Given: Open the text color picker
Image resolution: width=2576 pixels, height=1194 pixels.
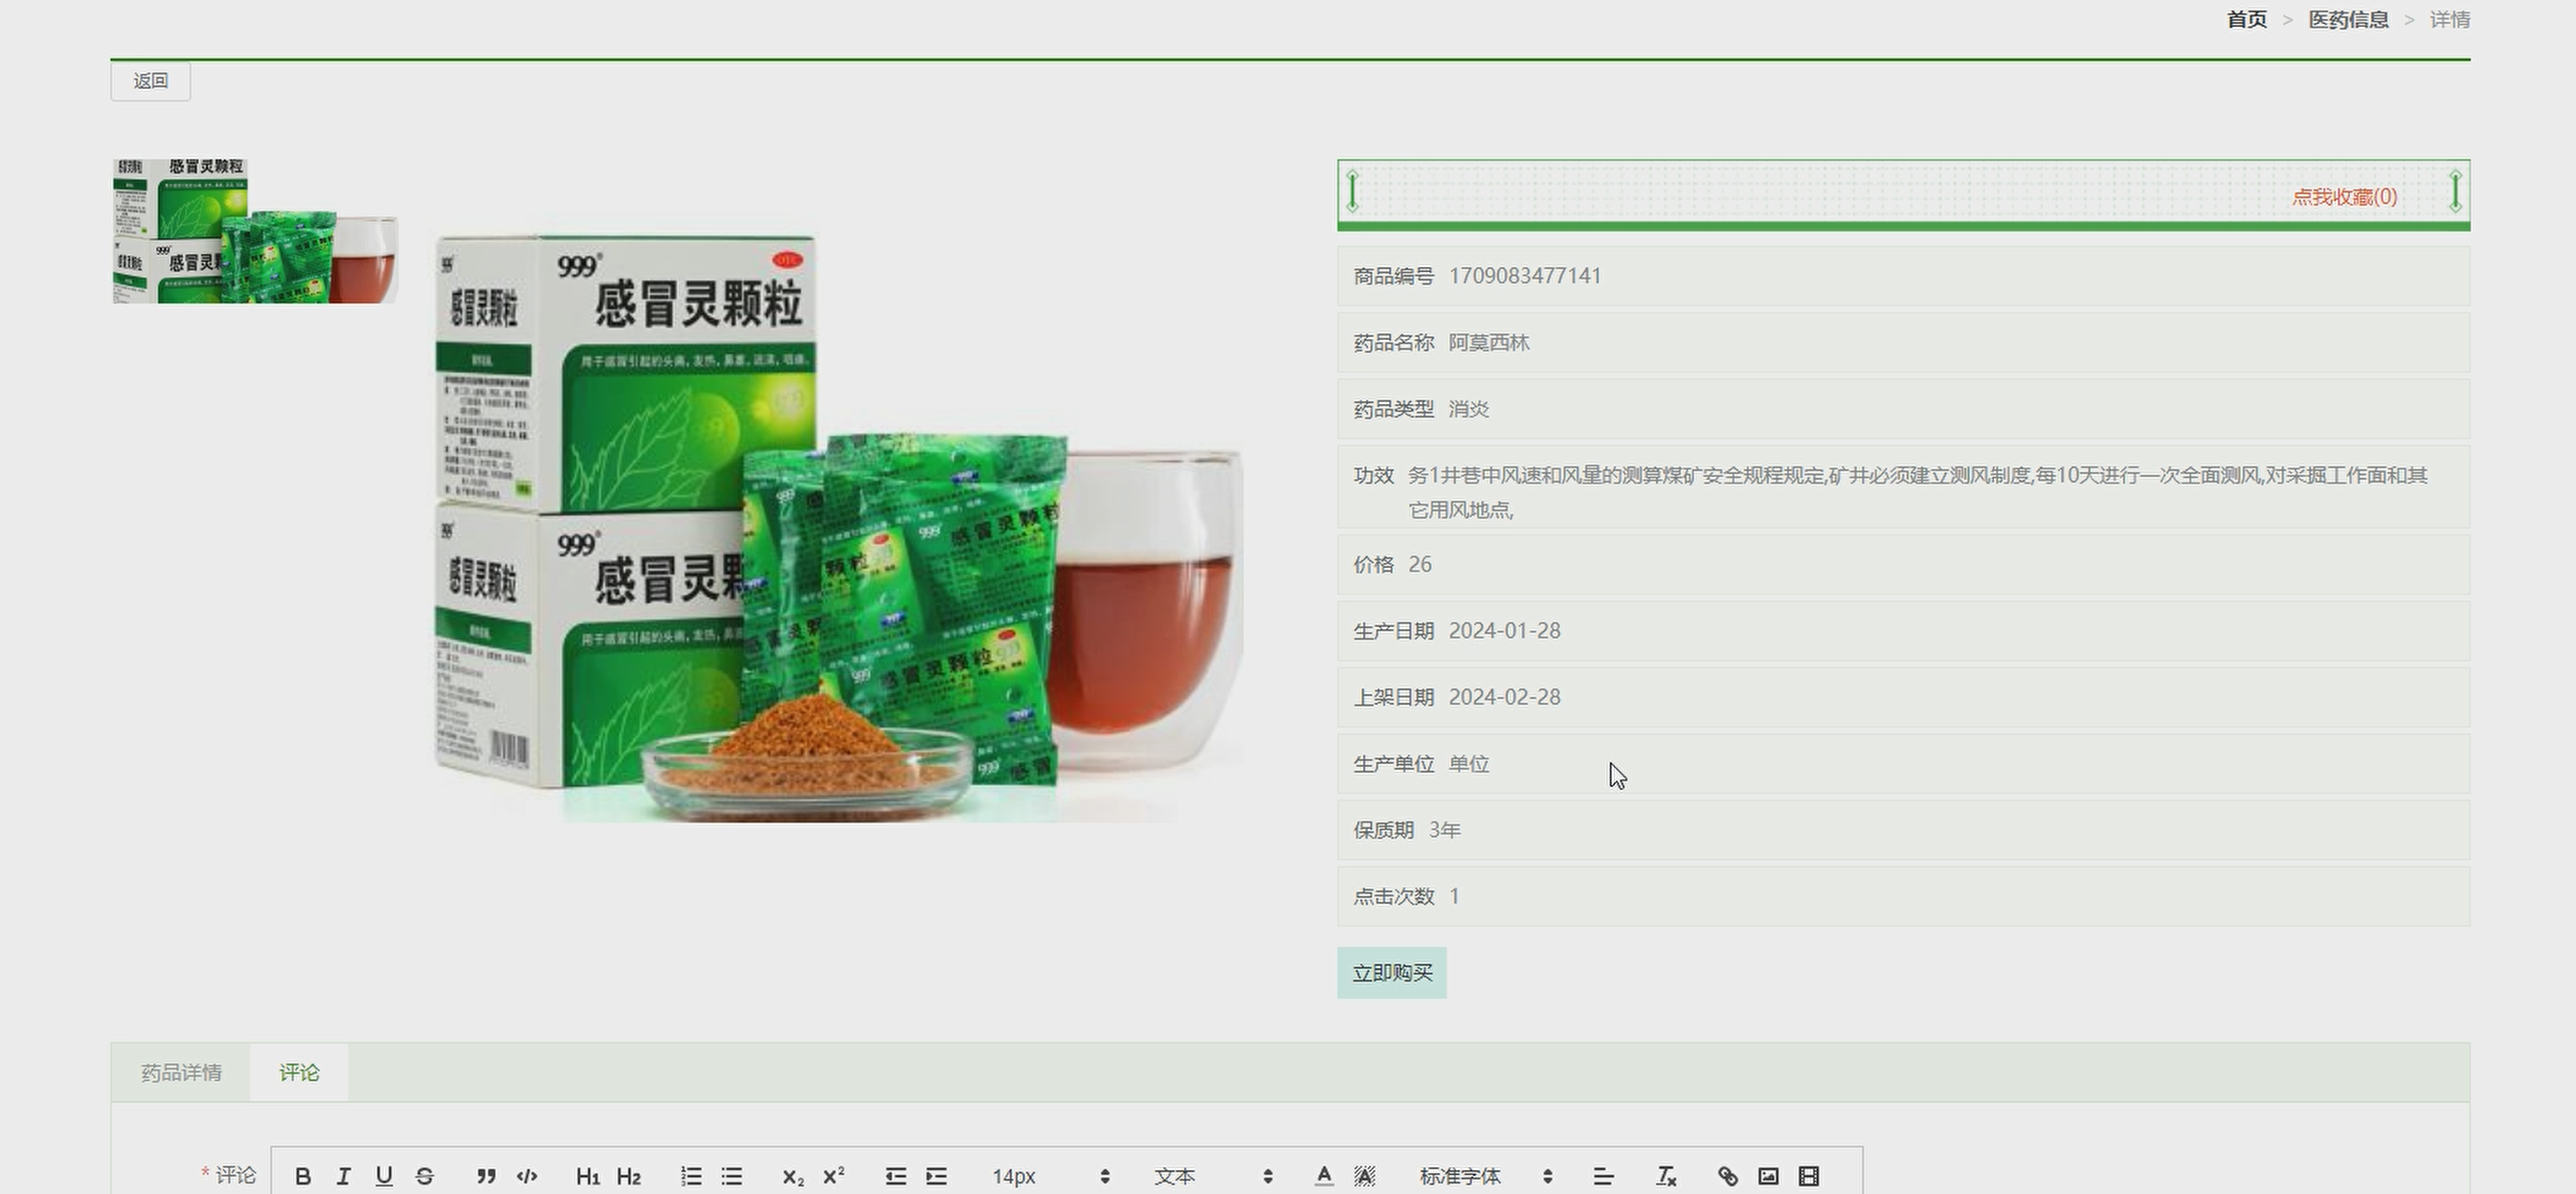Looking at the screenshot, I should point(1324,1176).
